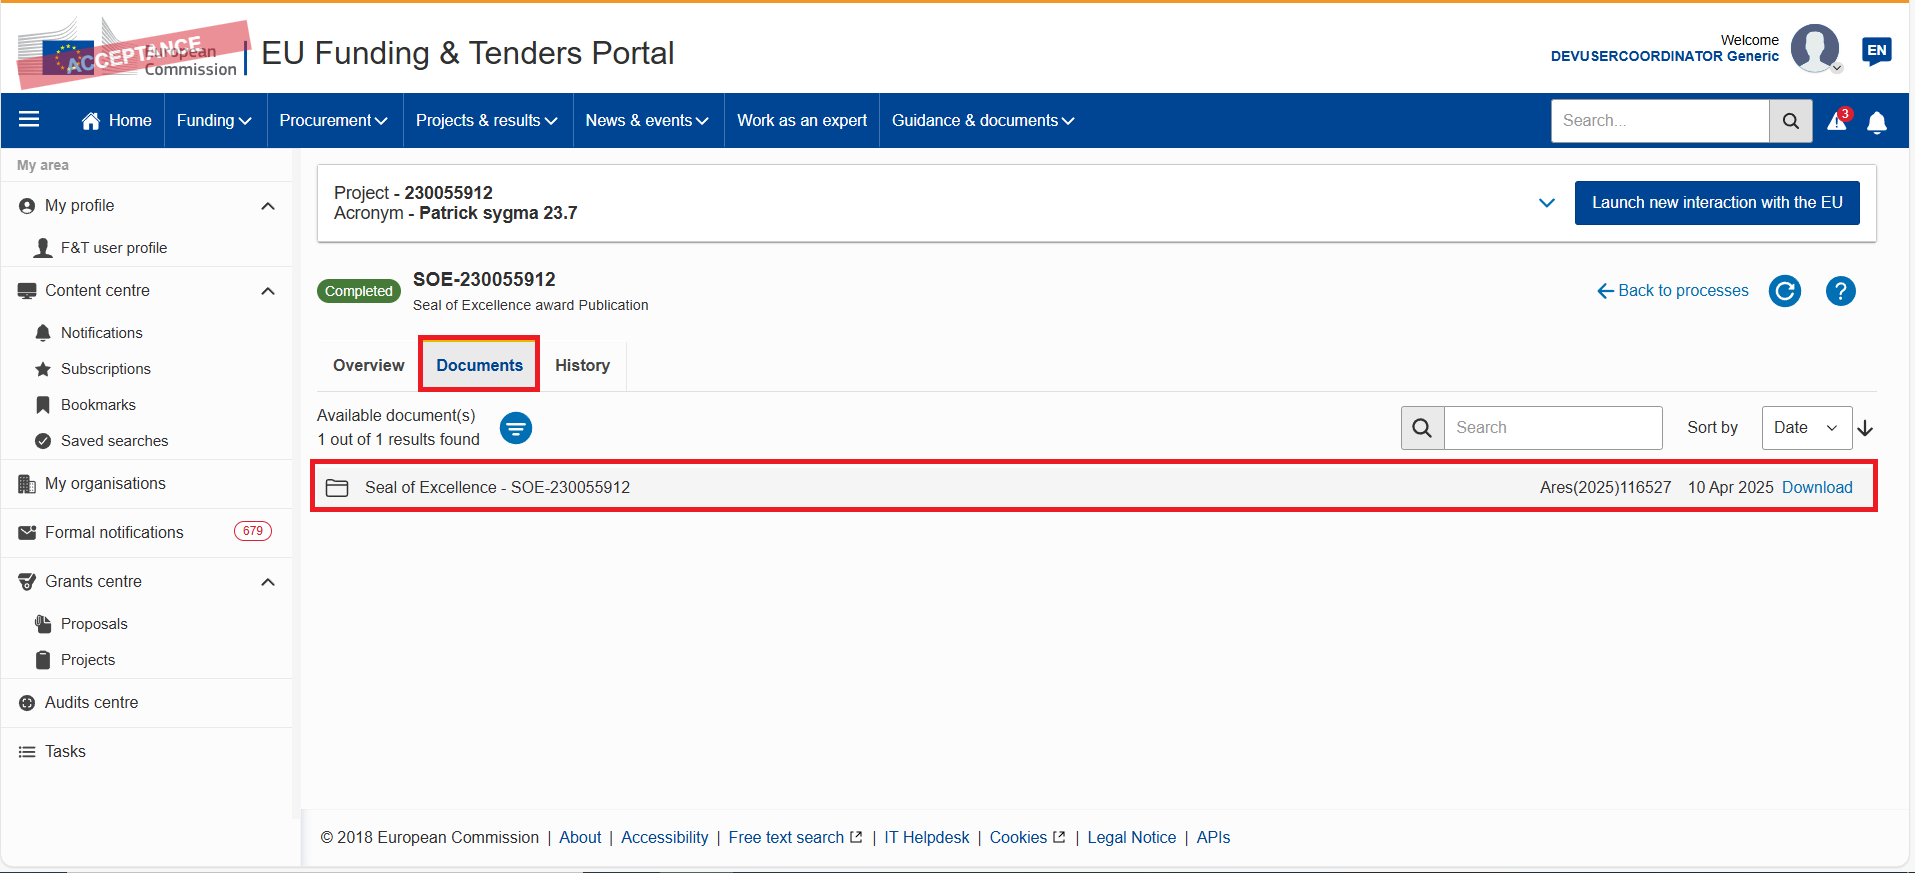The image size is (1915, 873).
Task: Click the top bar search magnifier button
Action: (1791, 121)
